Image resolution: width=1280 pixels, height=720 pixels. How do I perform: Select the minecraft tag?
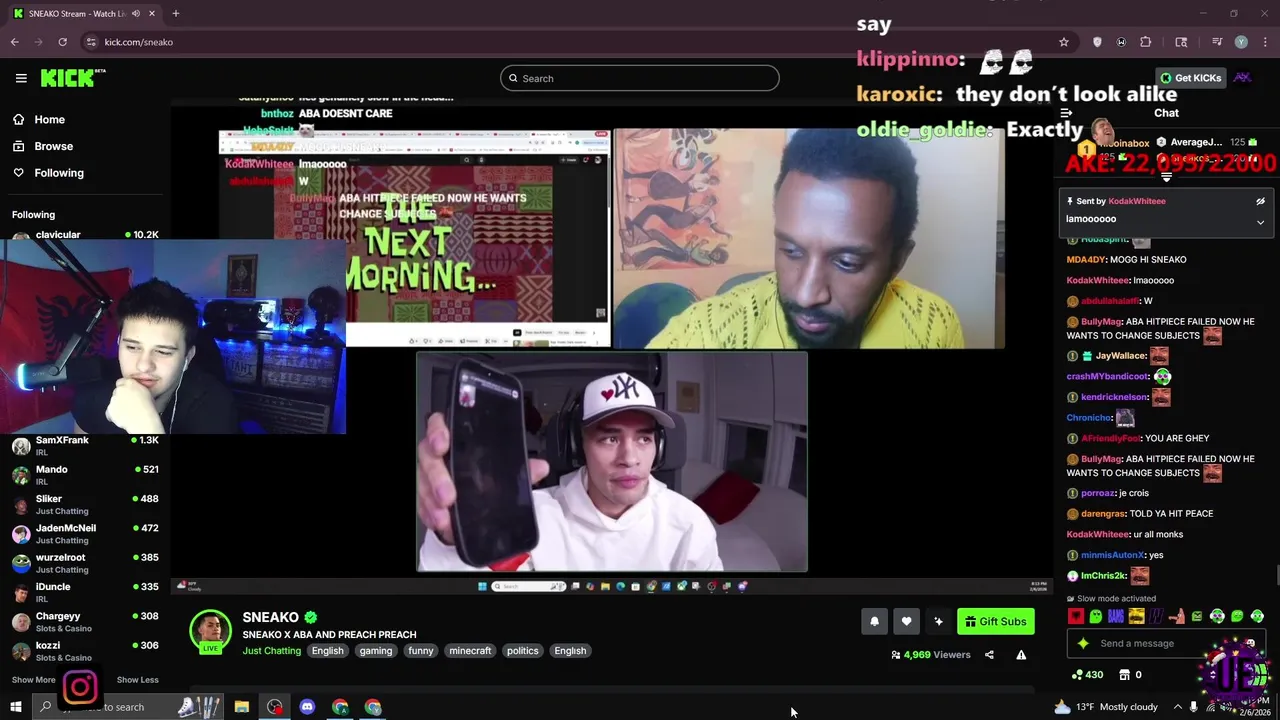pyautogui.click(x=470, y=651)
